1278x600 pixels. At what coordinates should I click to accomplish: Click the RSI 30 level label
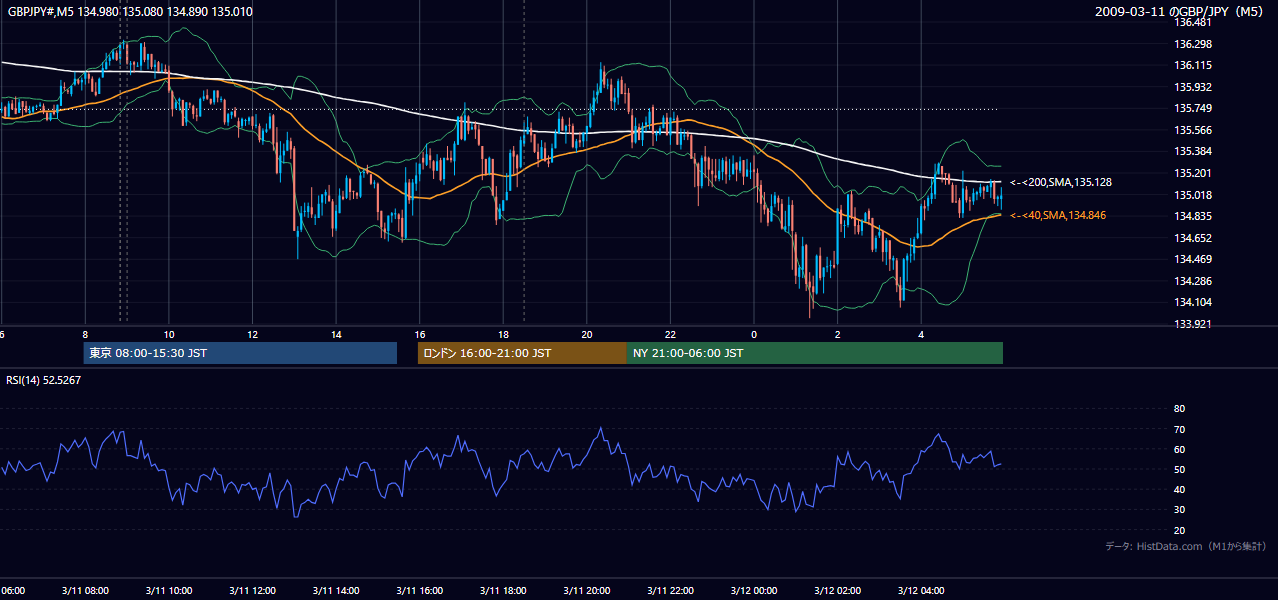[1179, 510]
